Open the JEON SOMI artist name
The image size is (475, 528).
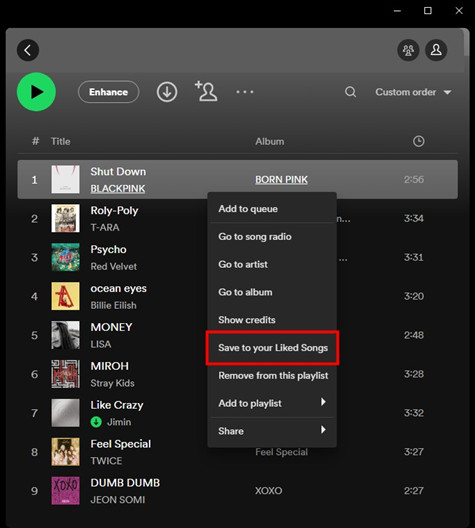pyautogui.click(x=118, y=500)
